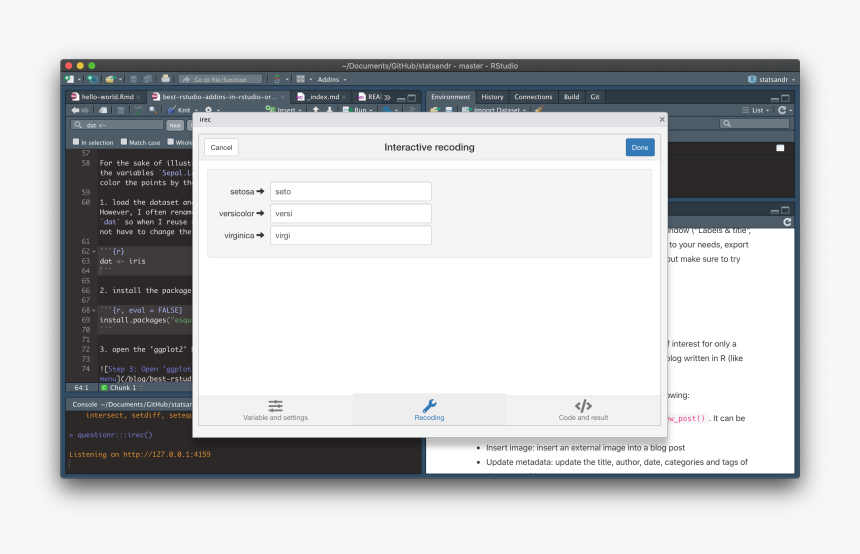Run spell check with the ABC icon
Screen dimensions: 860x554
pos(138,110)
